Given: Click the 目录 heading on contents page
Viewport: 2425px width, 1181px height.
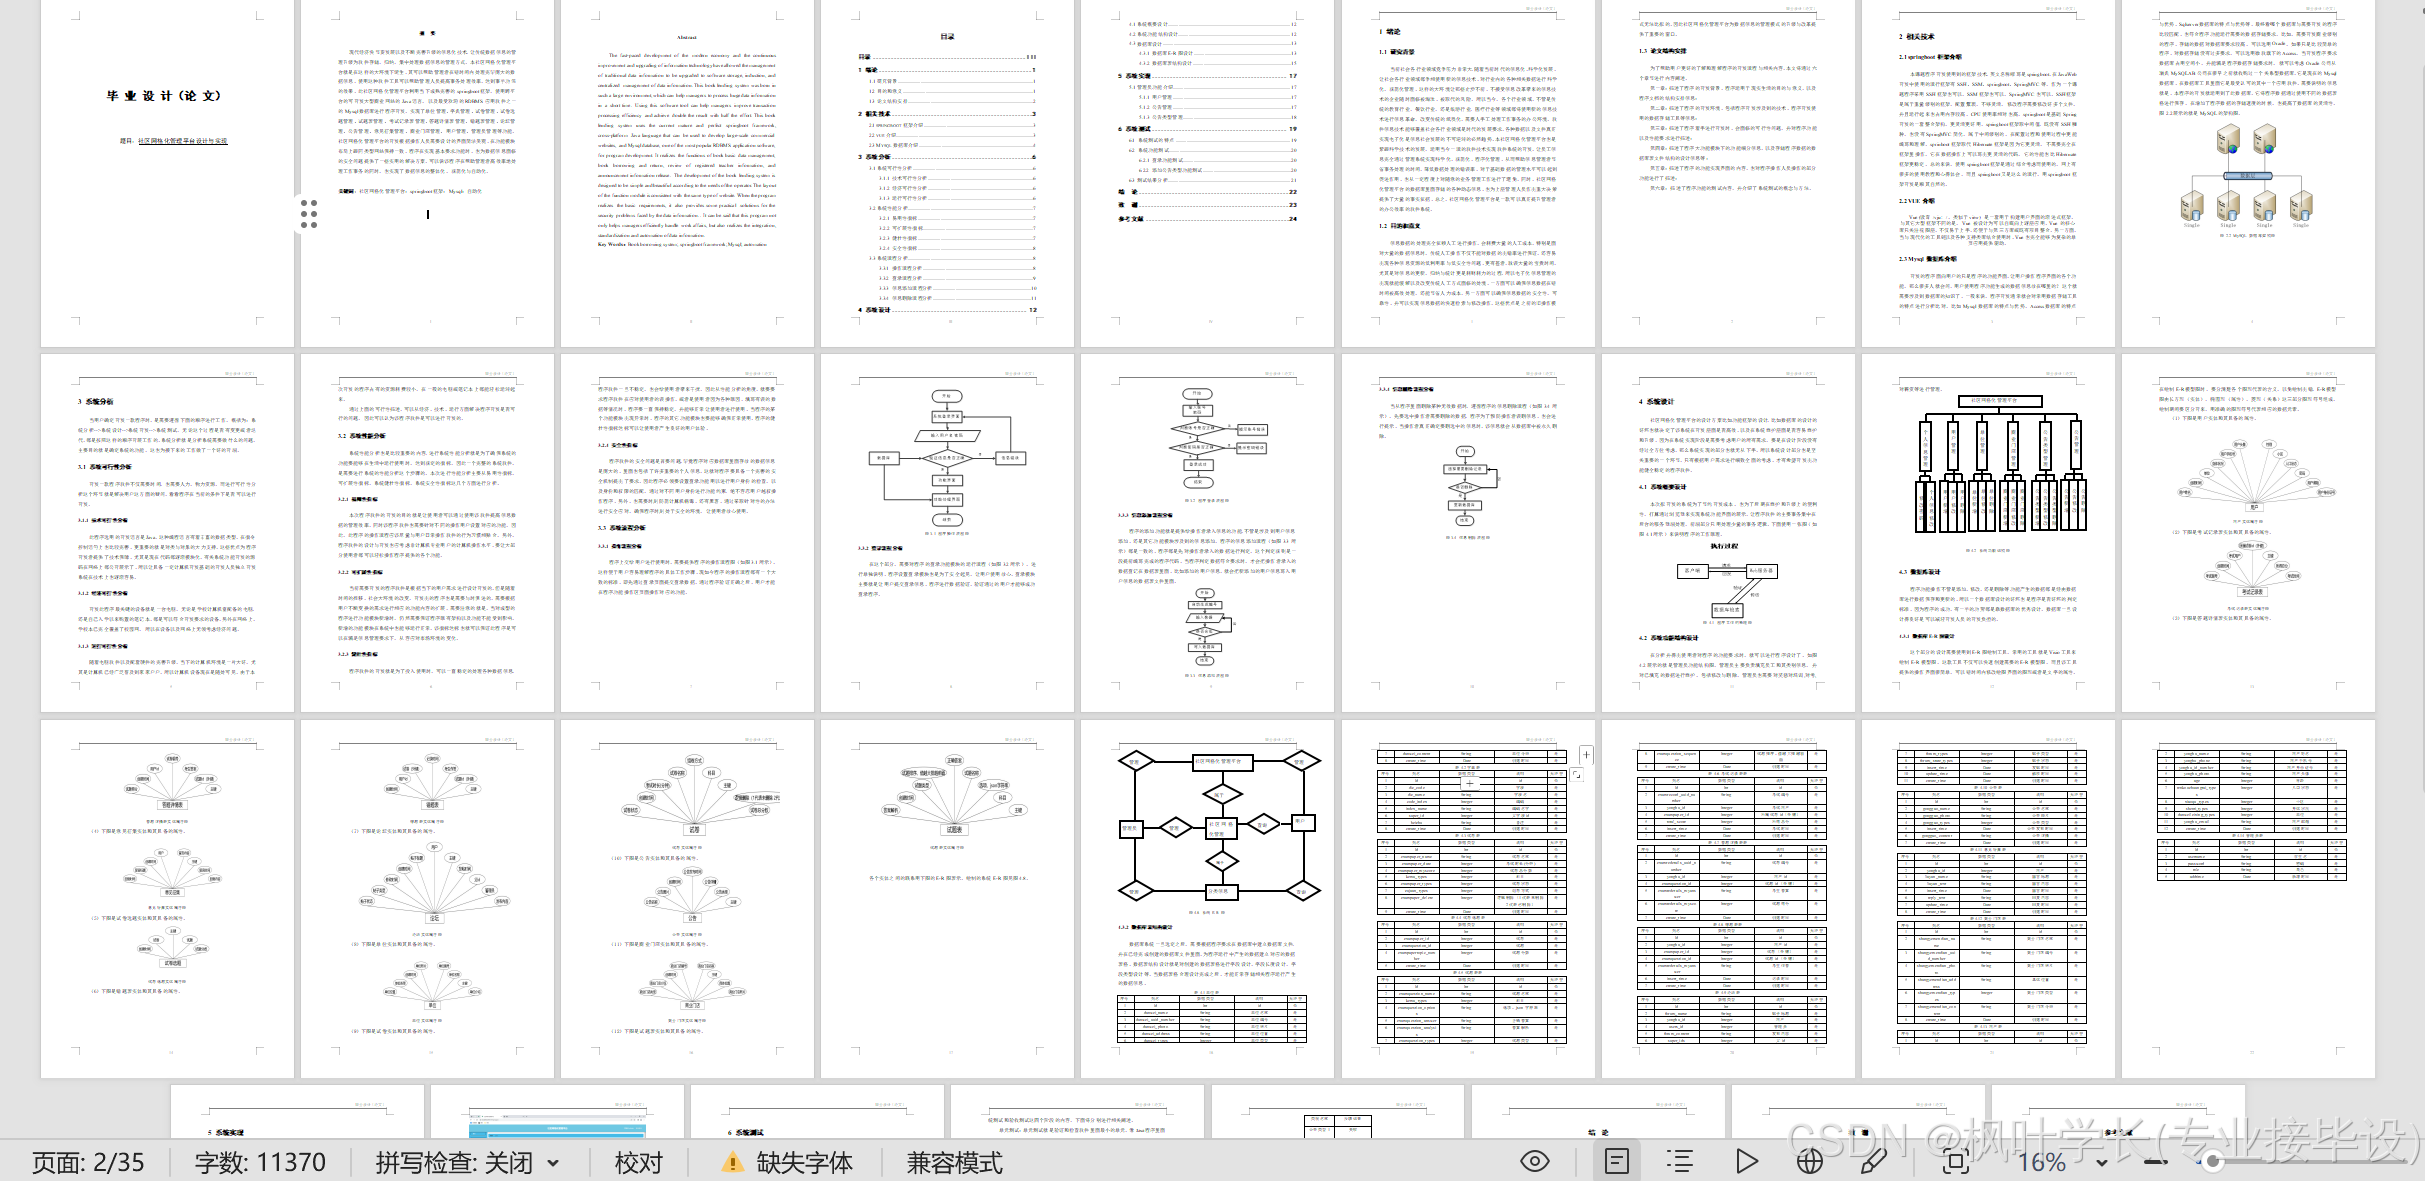Looking at the screenshot, I should 947,36.
